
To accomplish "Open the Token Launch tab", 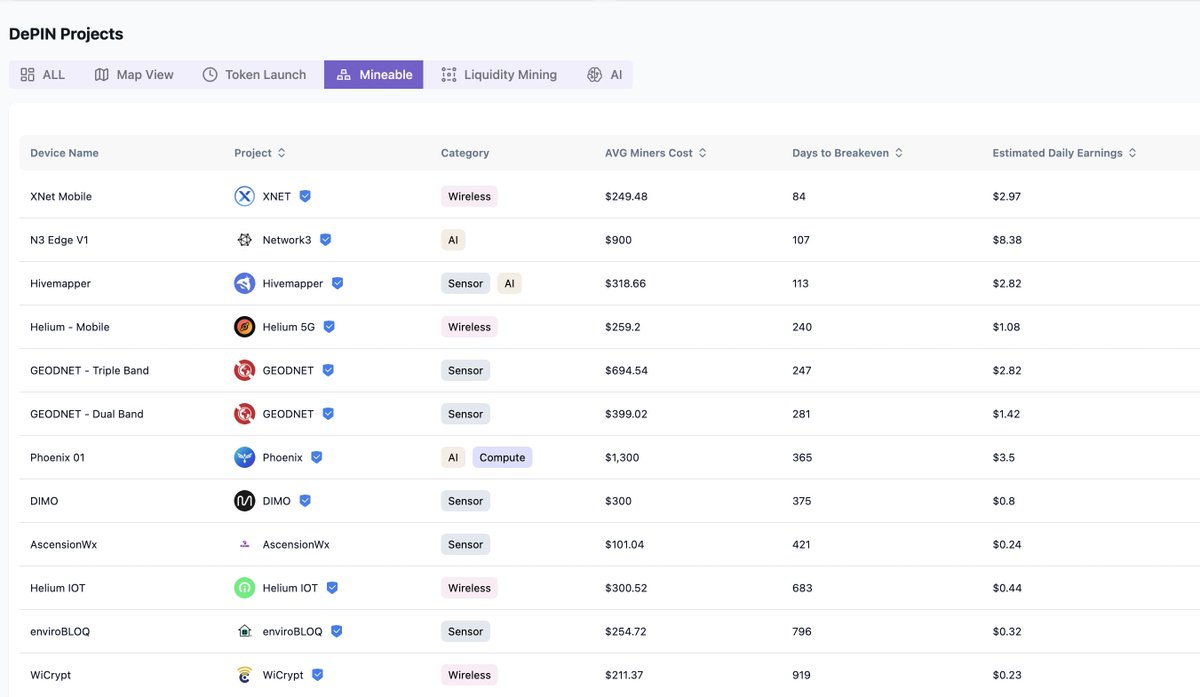I will tap(254, 75).
